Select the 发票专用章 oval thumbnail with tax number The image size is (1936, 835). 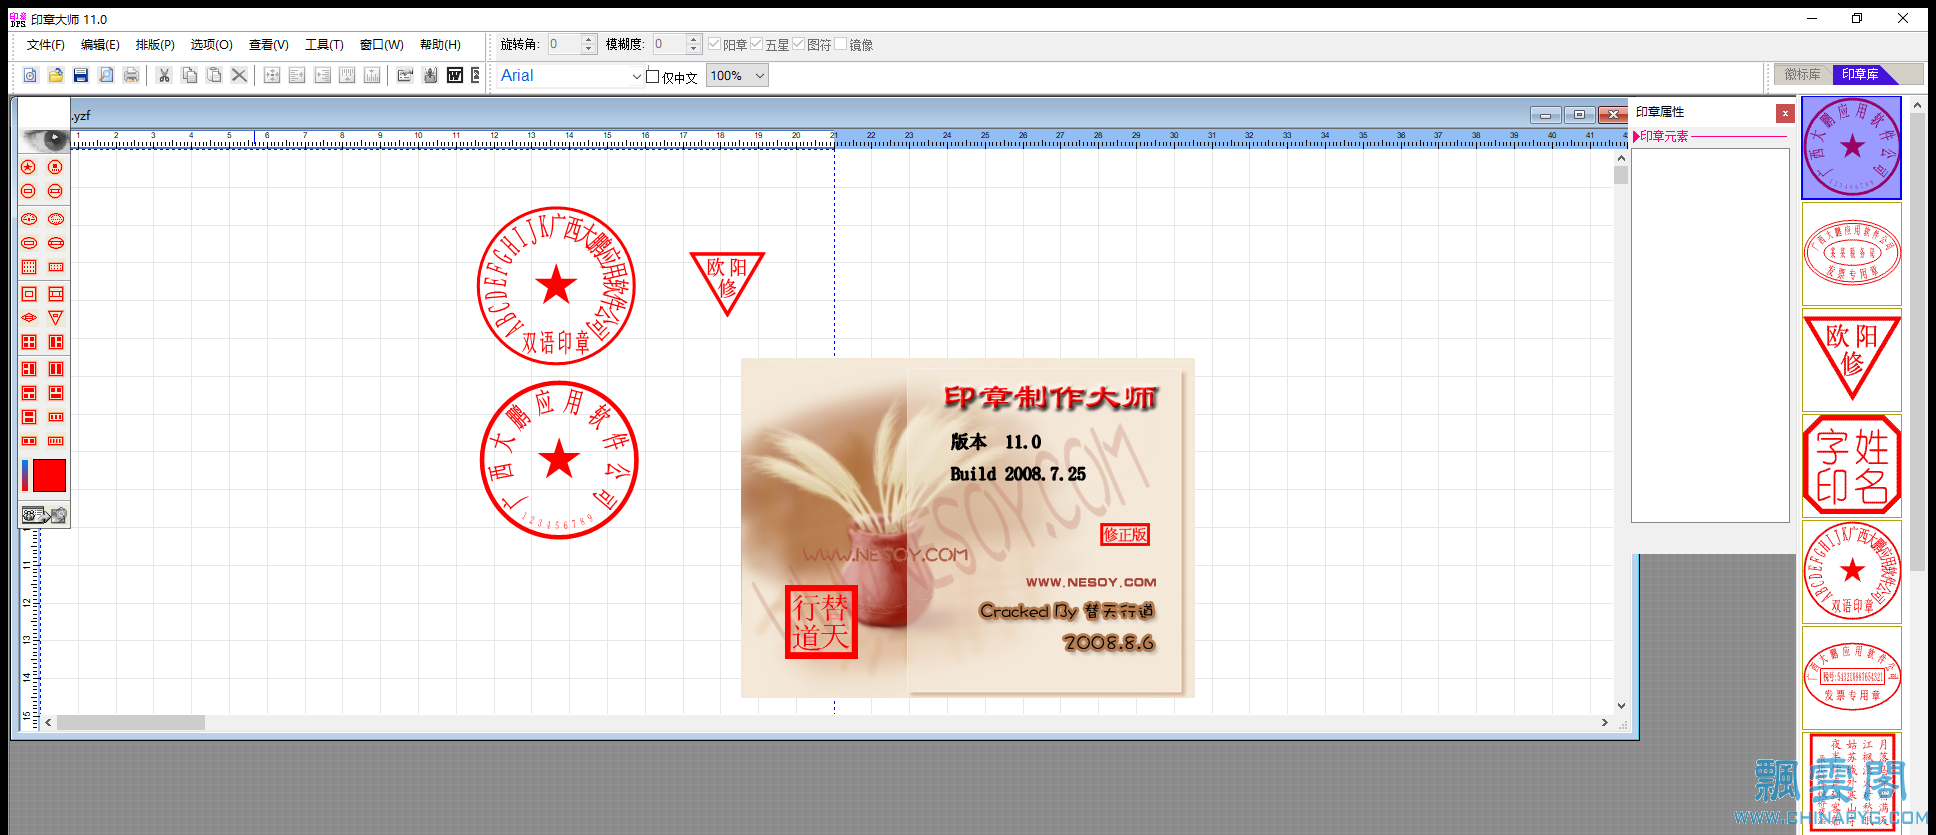[1852, 678]
